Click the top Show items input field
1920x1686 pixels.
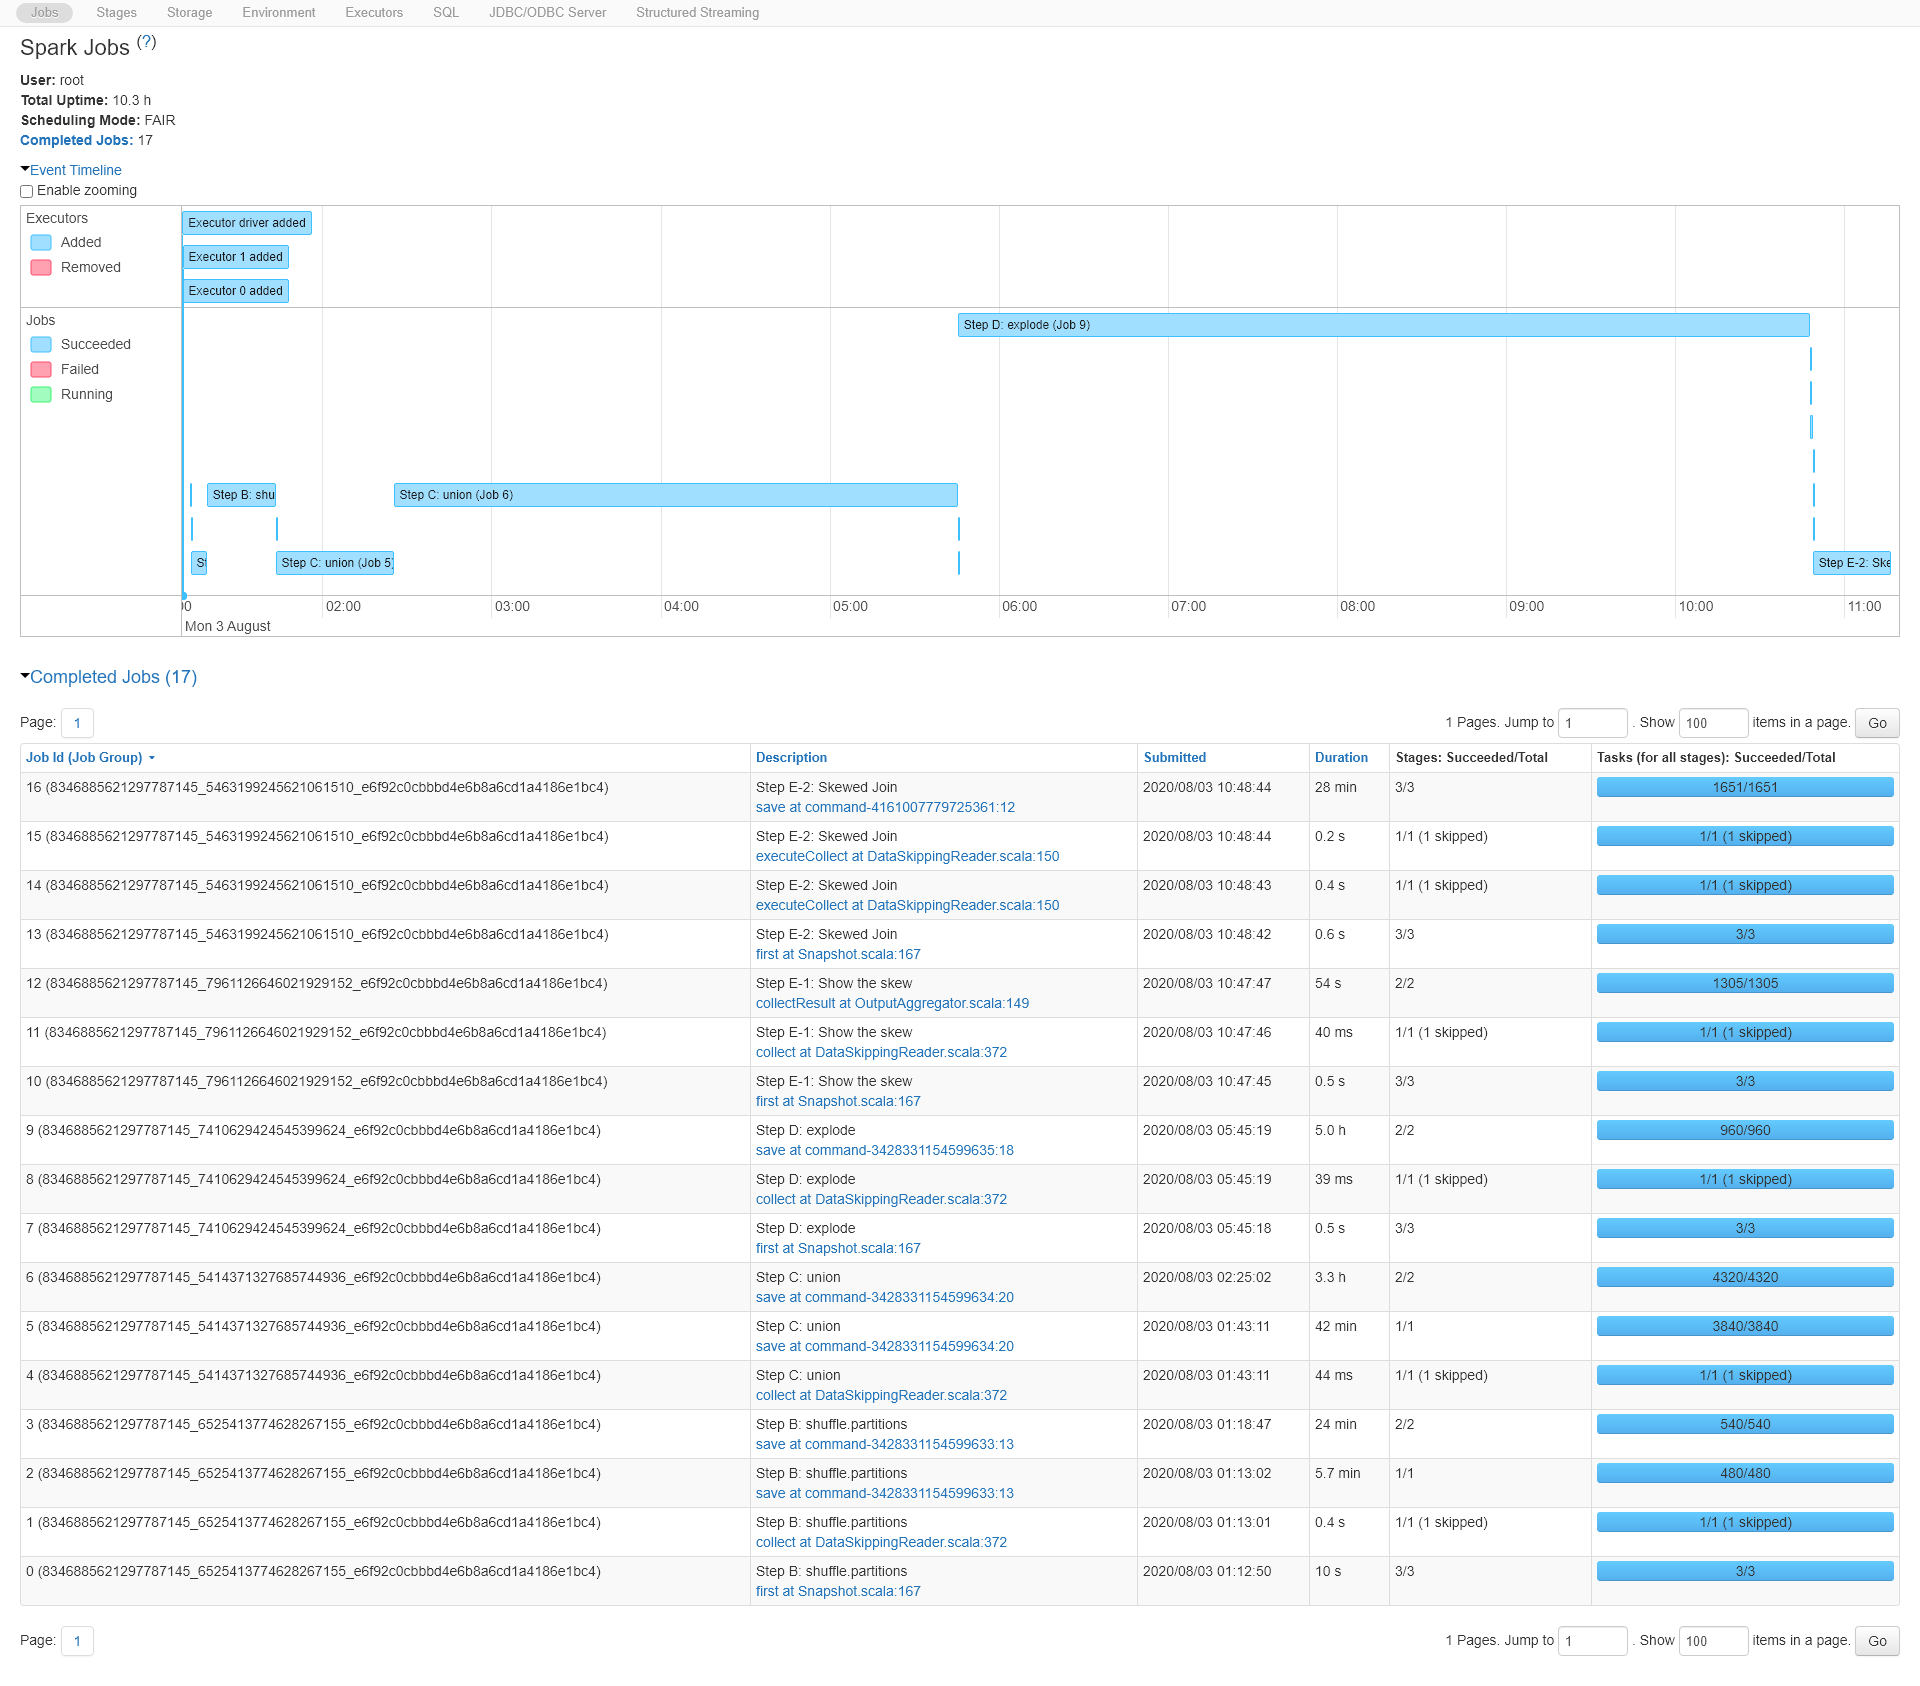[x=1713, y=723]
